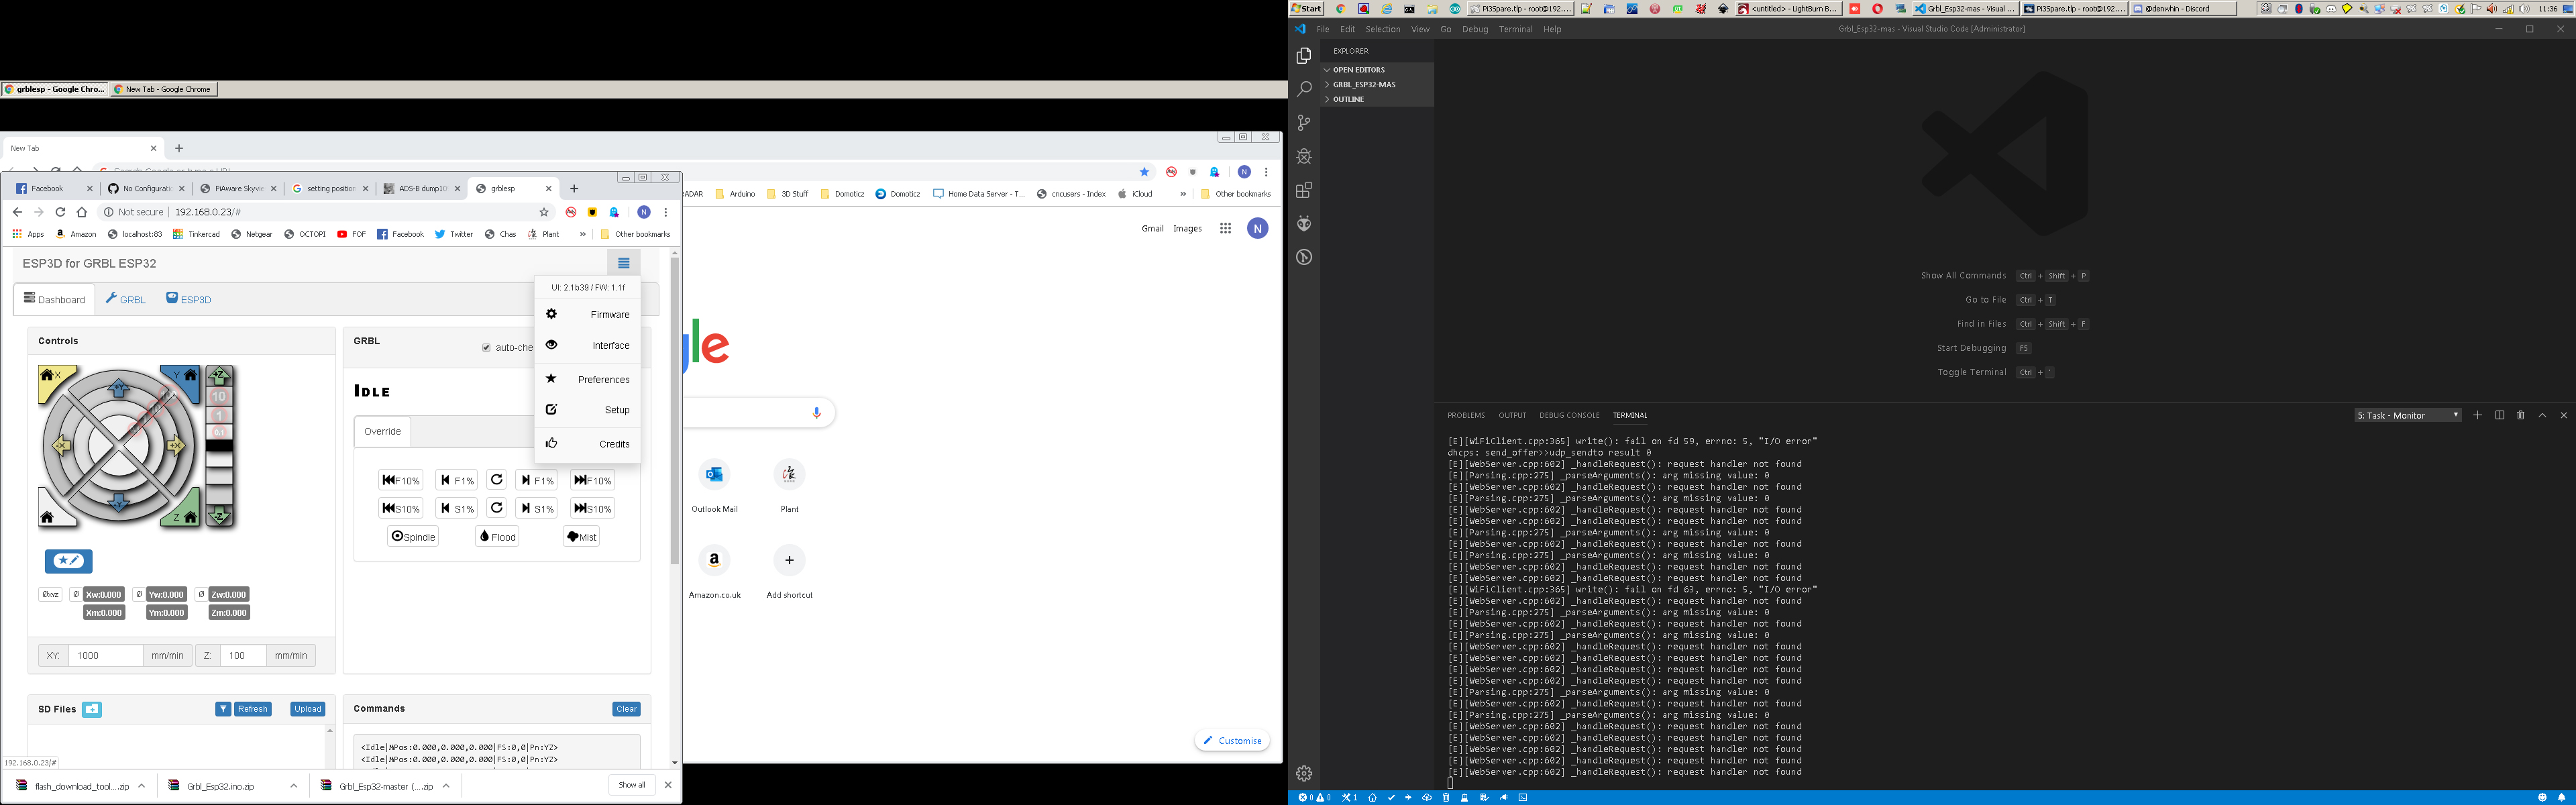Viewport: 2576px width, 805px height.
Task: Choose Firmware from the ESP3D menu
Action: [588, 314]
